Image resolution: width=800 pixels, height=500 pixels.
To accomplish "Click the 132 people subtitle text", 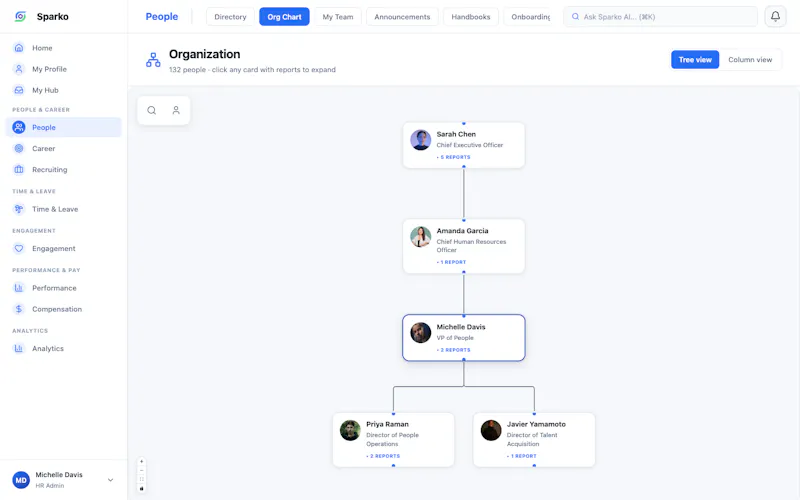I will 252,69.
